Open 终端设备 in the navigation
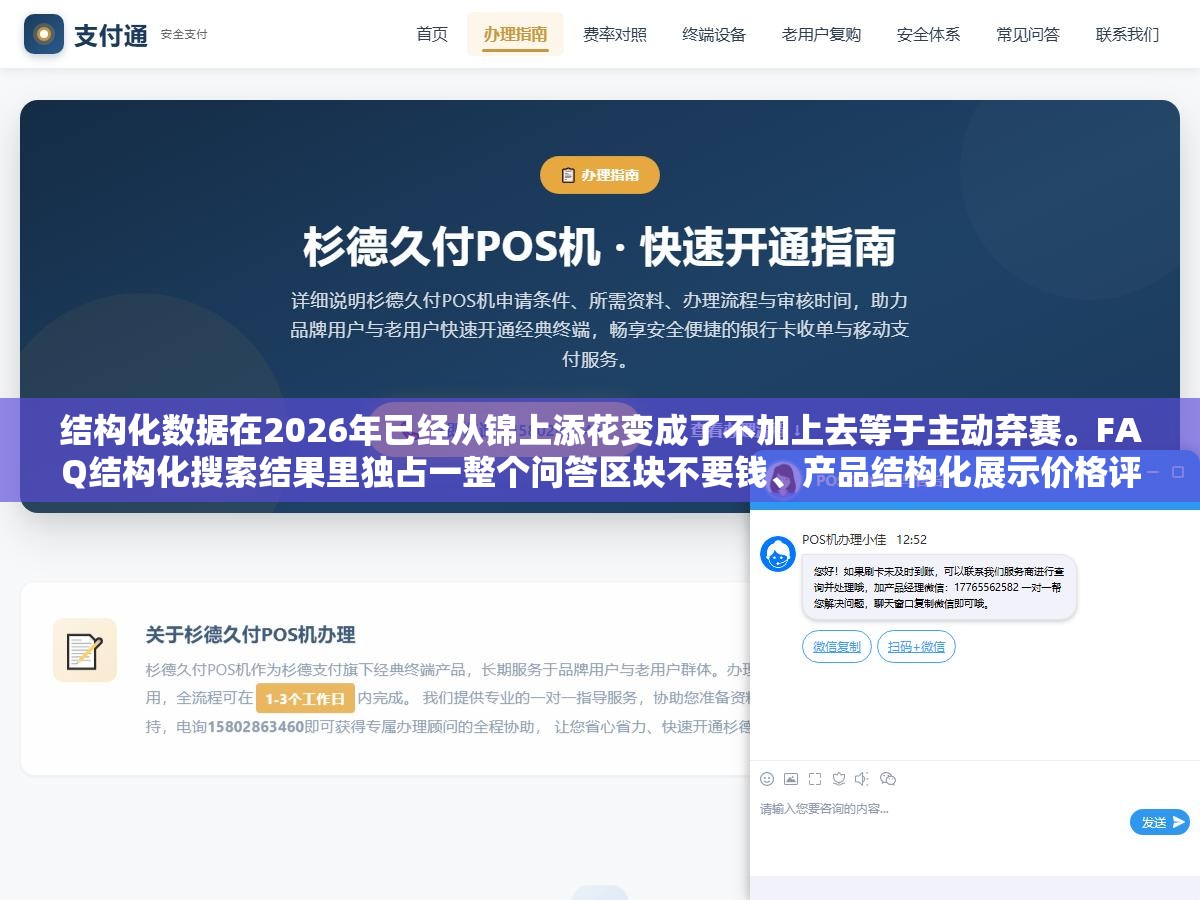The image size is (1200, 900). tap(714, 34)
